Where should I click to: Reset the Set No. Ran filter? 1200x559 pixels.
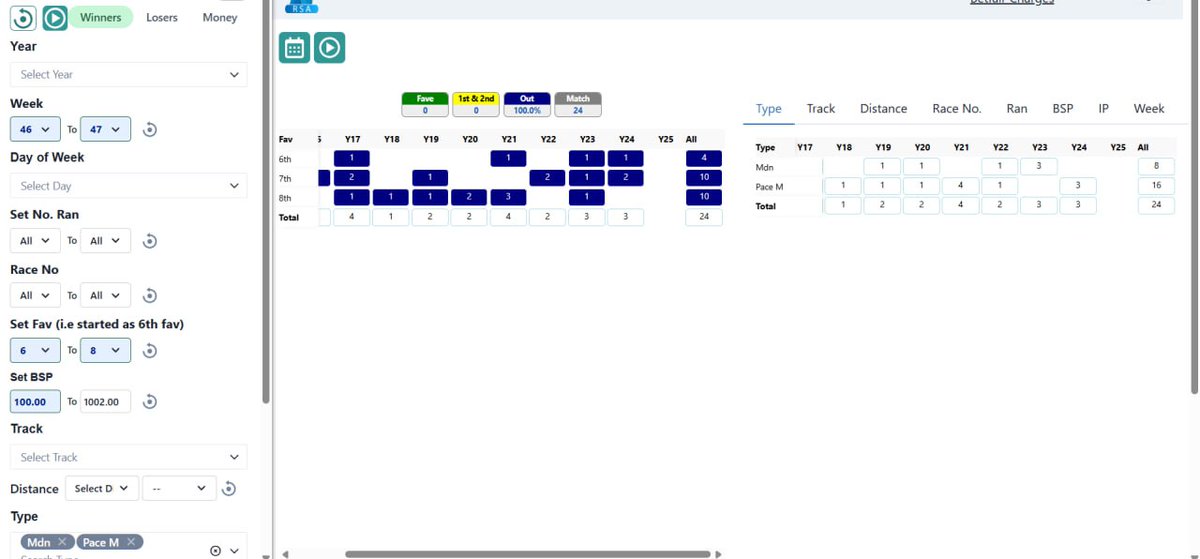click(x=150, y=241)
